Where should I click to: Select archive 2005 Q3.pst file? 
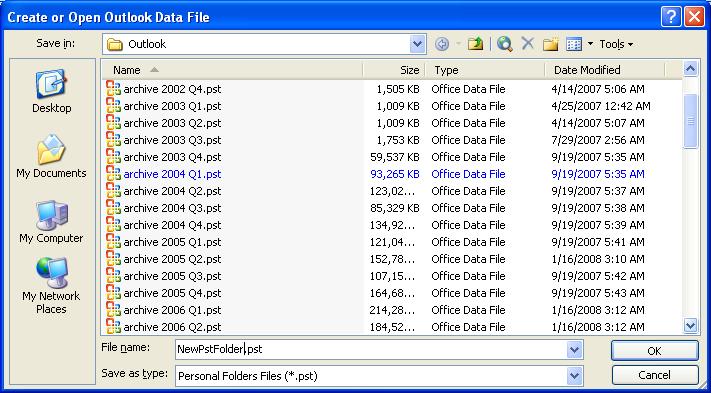(172, 276)
